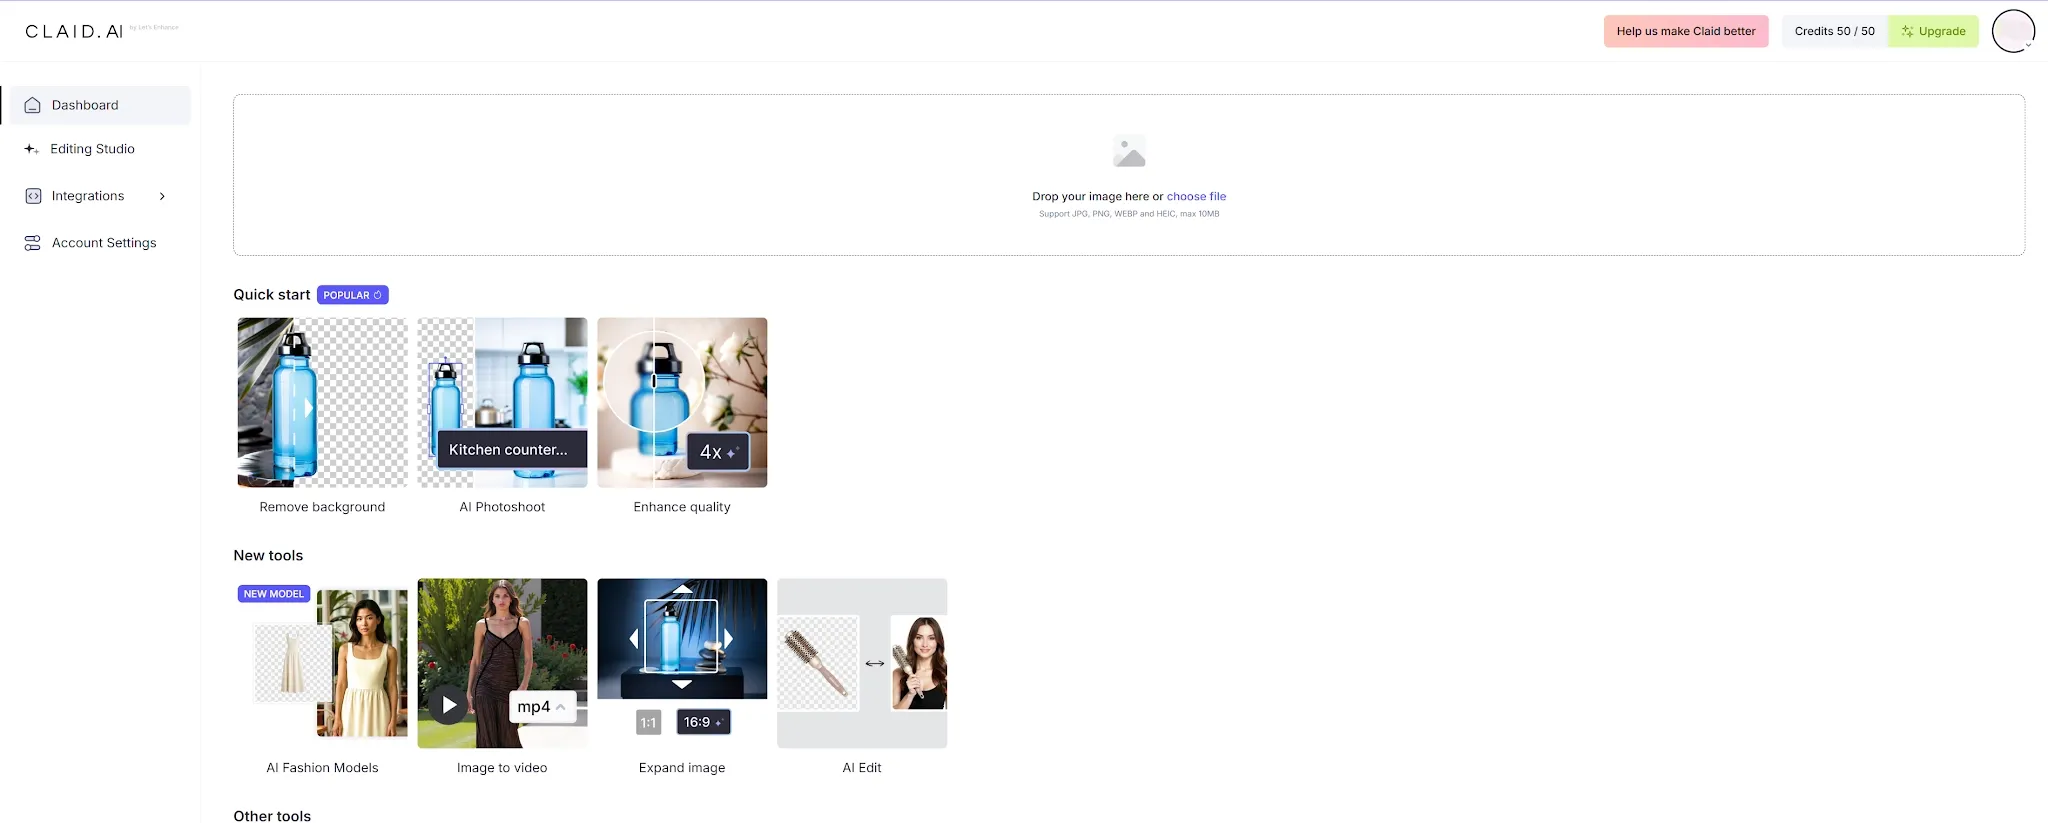Click the POPULAR badge next to Quick start

[x=352, y=295]
